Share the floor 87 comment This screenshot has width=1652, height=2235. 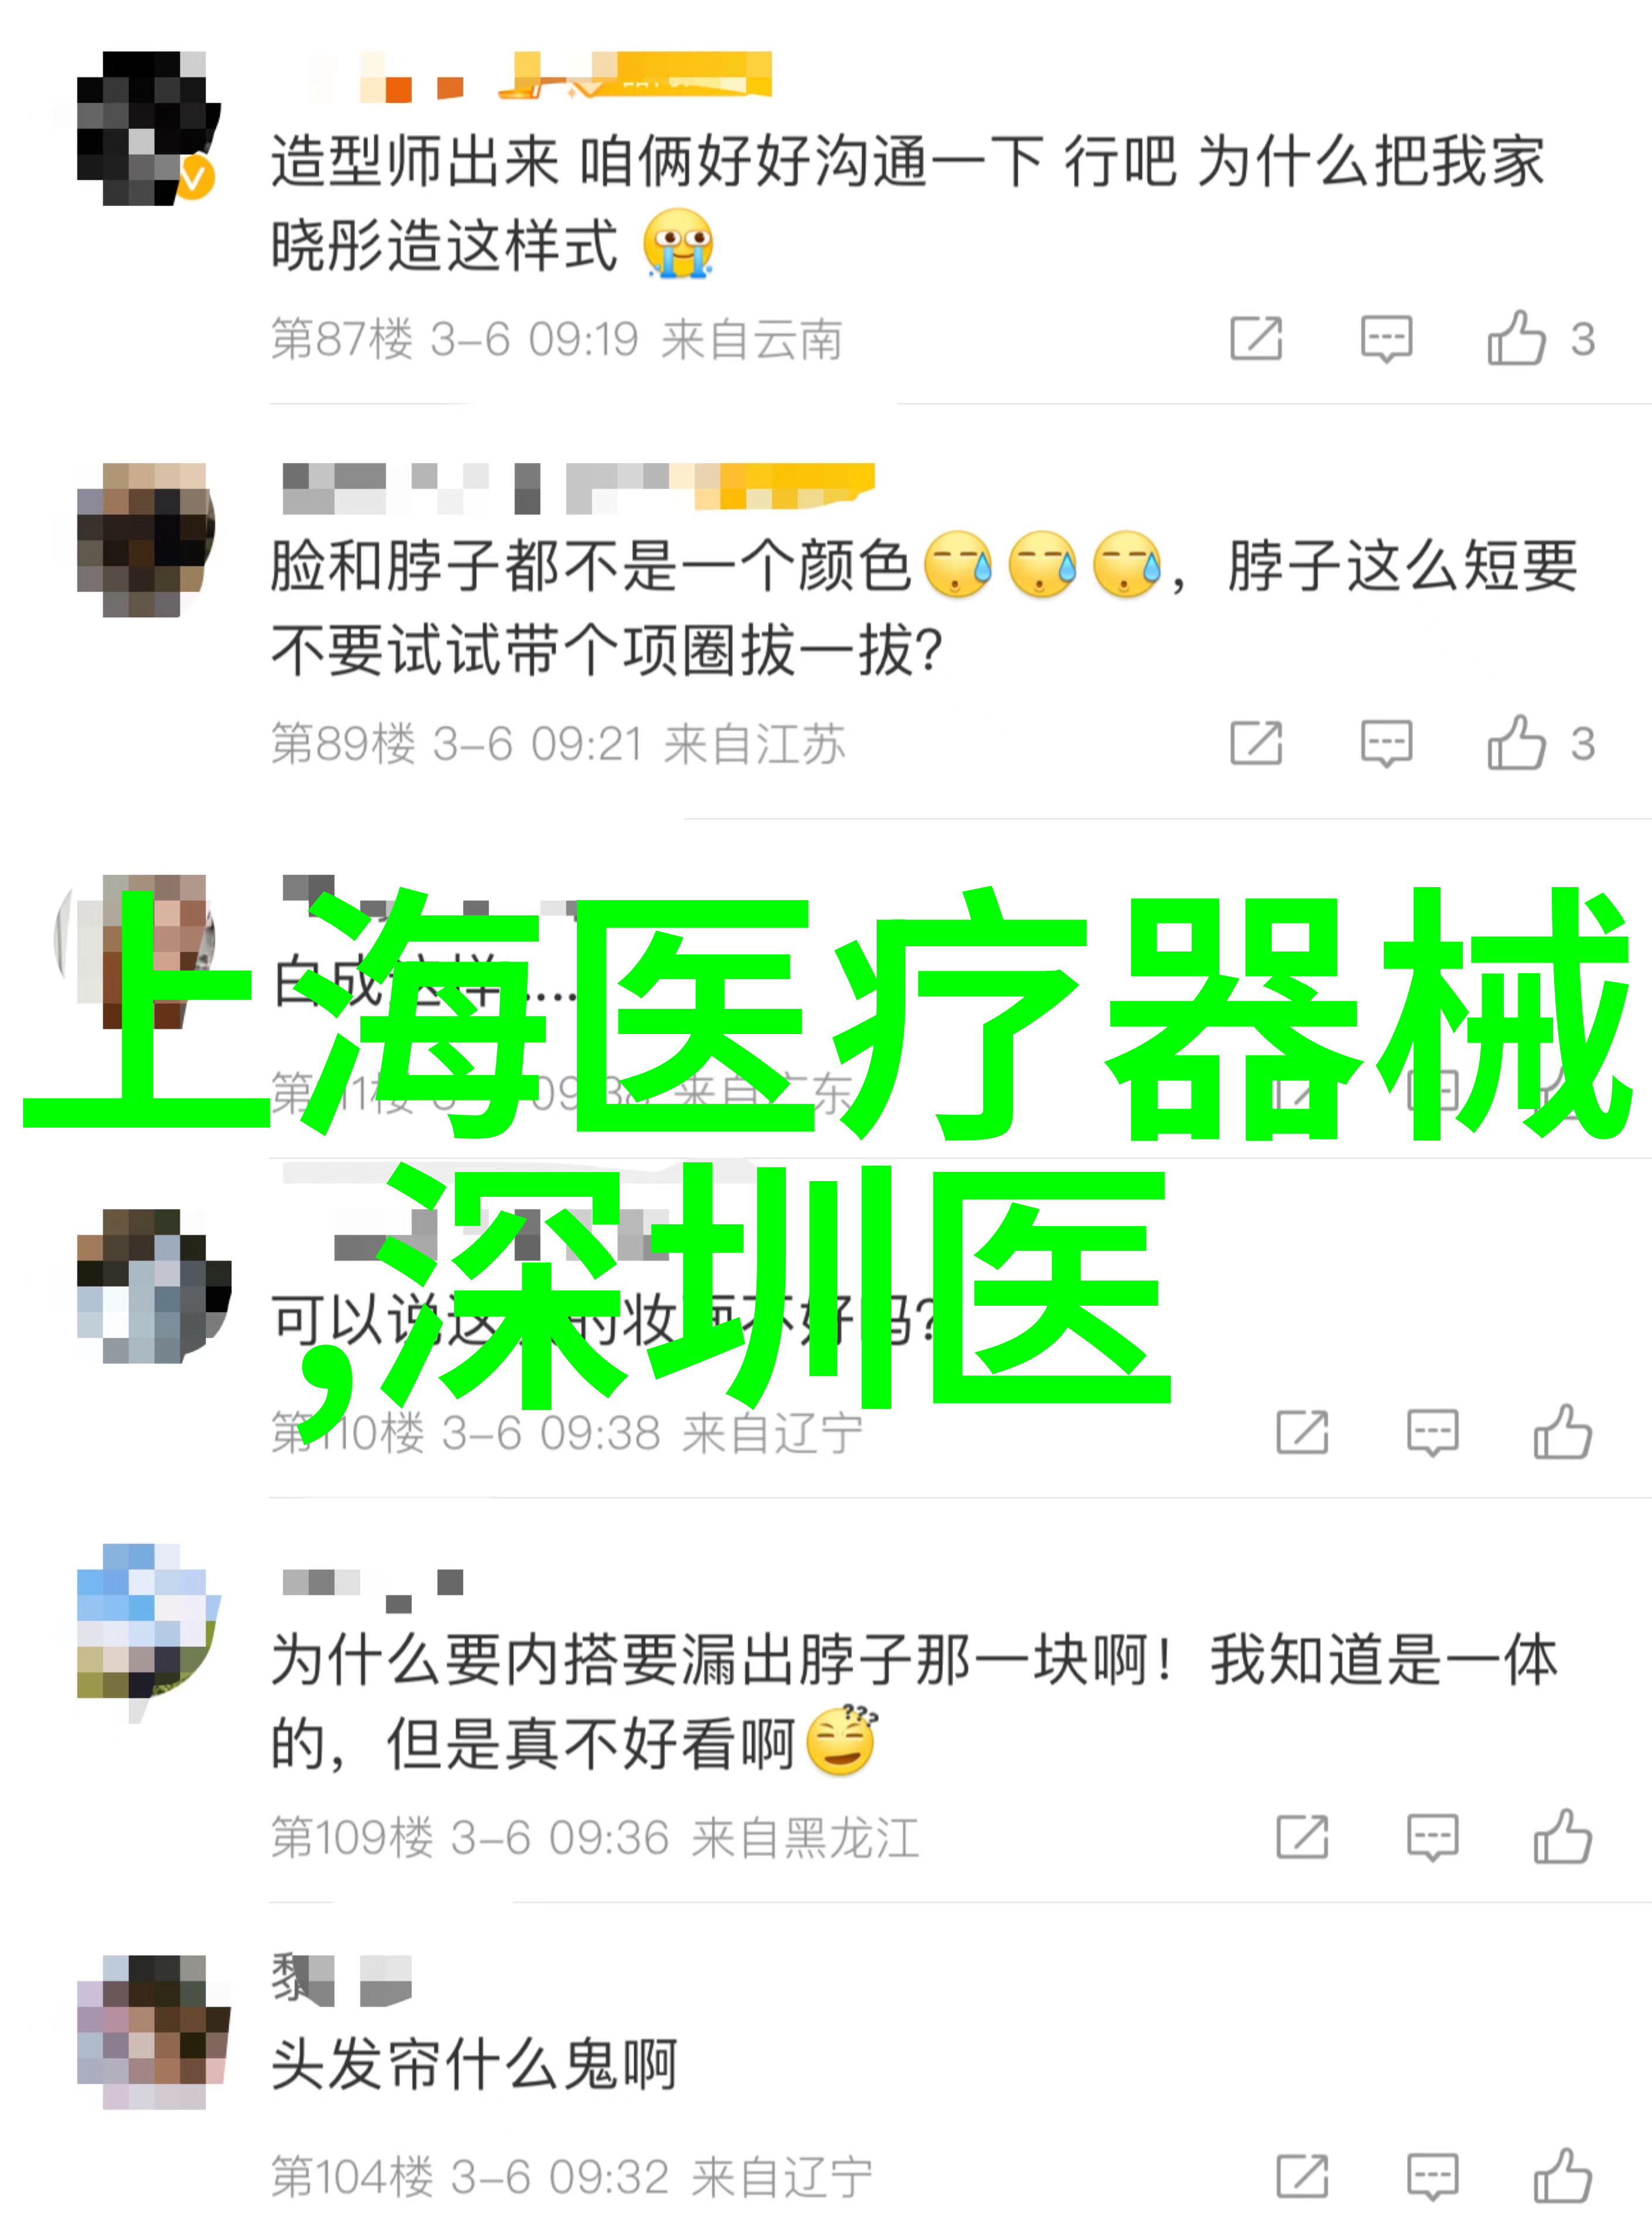point(1257,338)
